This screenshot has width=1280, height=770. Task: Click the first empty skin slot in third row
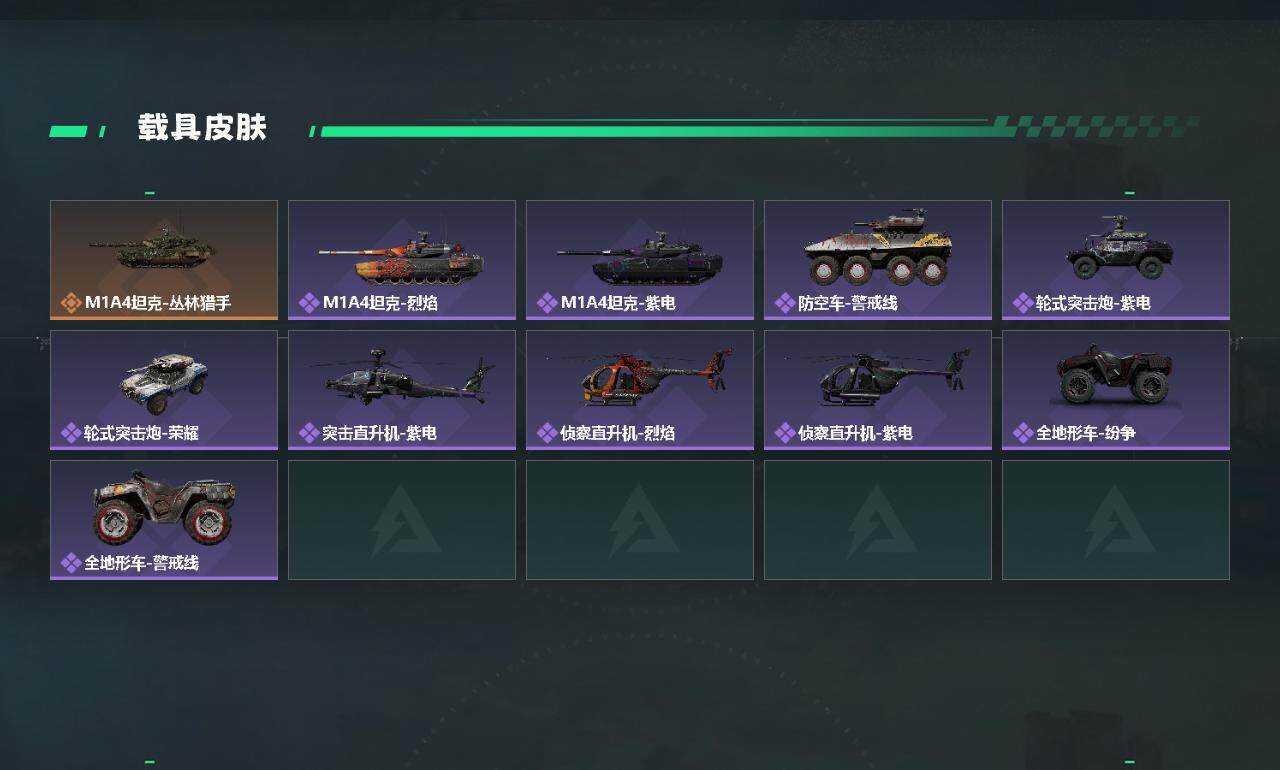pyautogui.click(x=402, y=520)
